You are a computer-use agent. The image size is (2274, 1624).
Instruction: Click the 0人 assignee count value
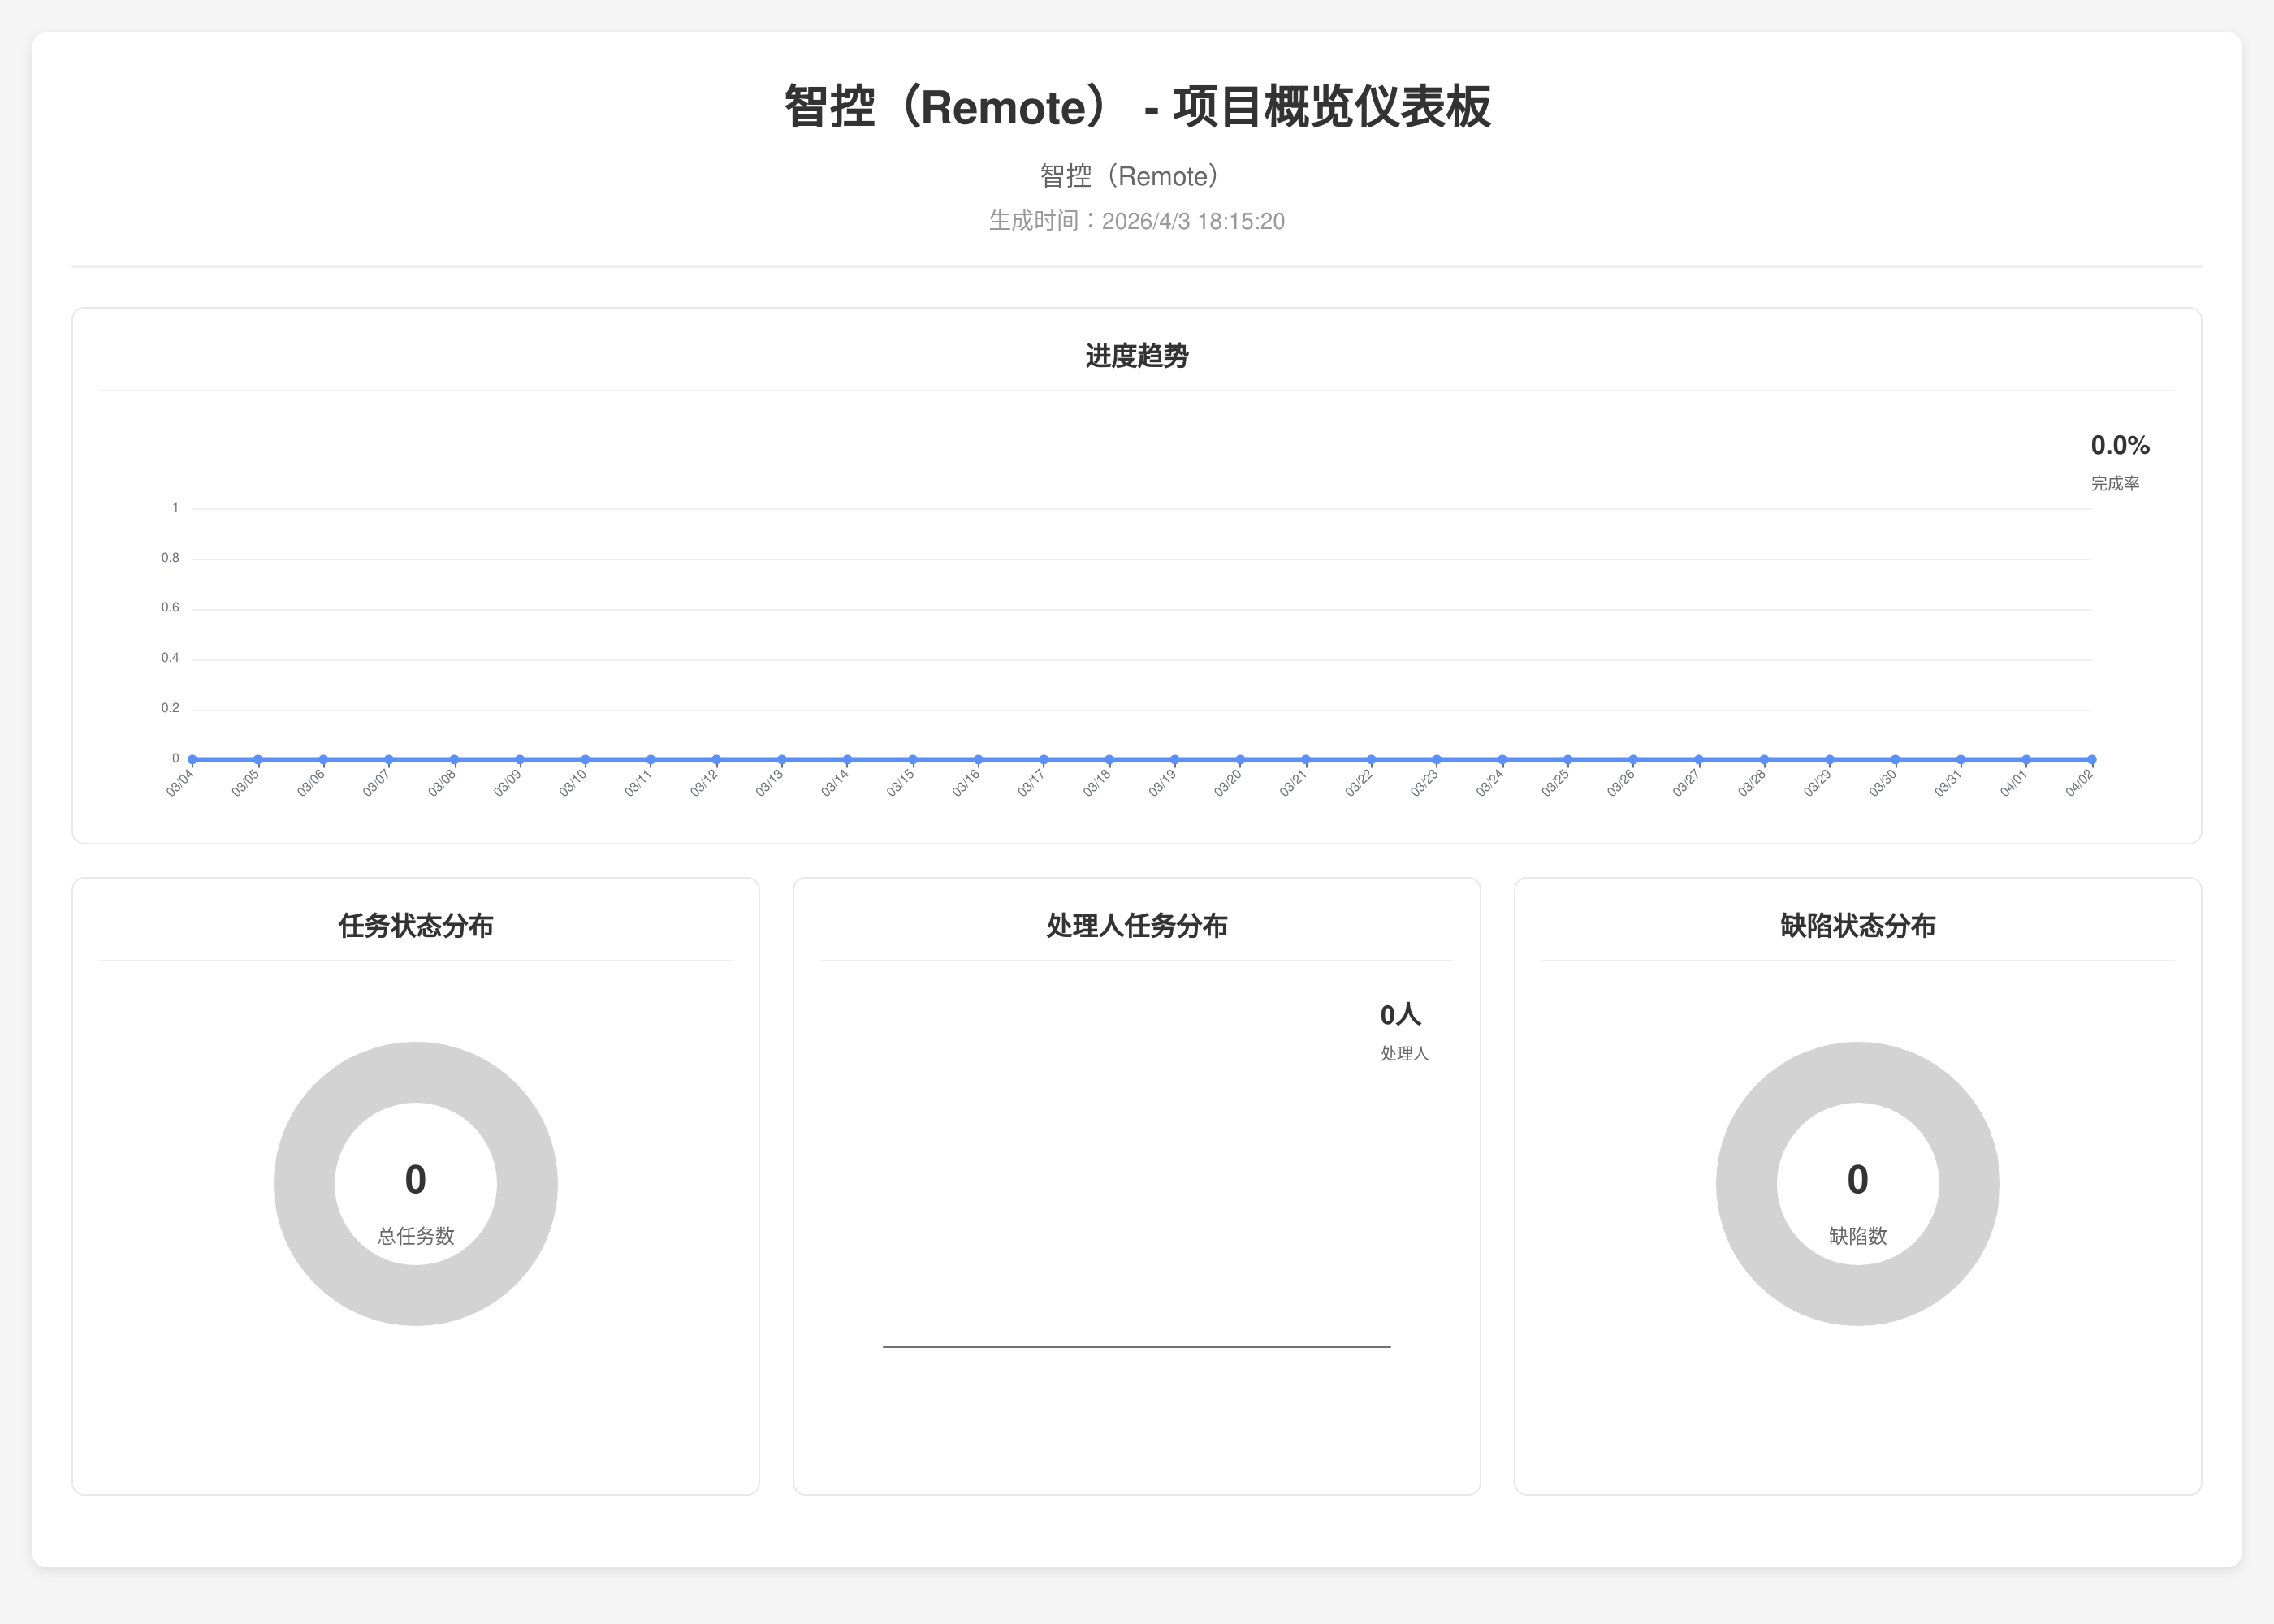[1400, 1015]
